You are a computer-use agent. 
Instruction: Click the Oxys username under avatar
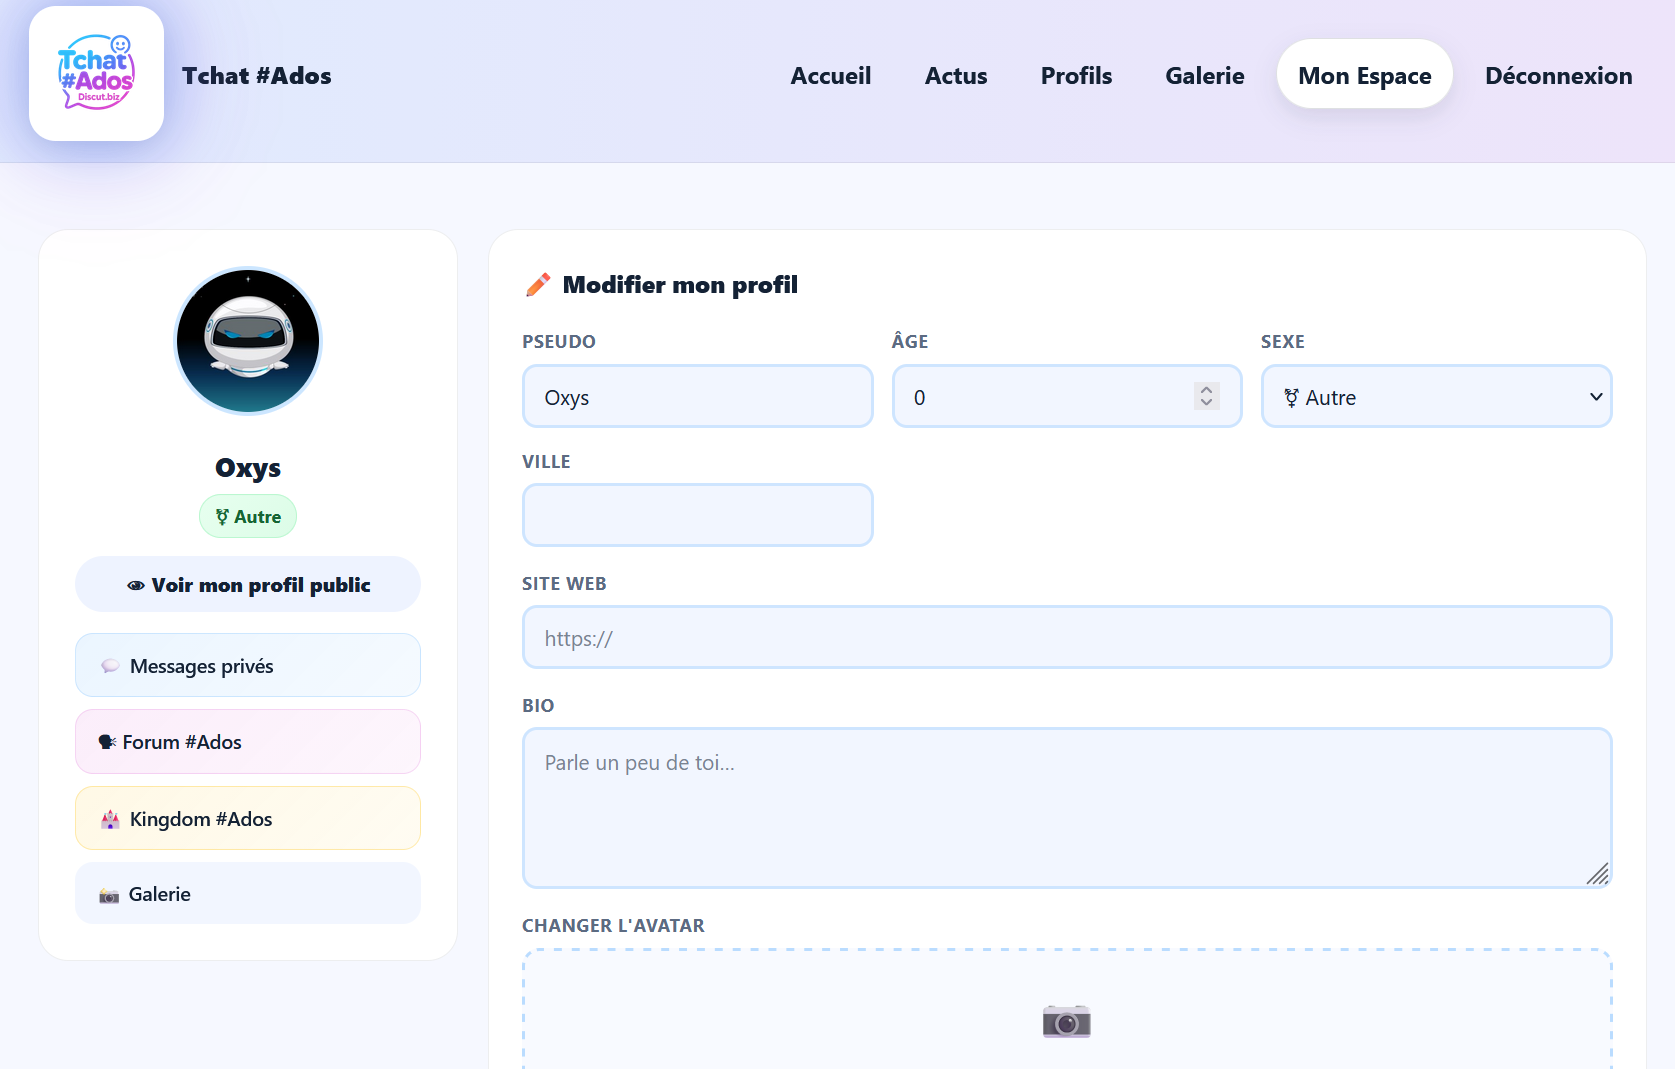[x=248, y=468]
